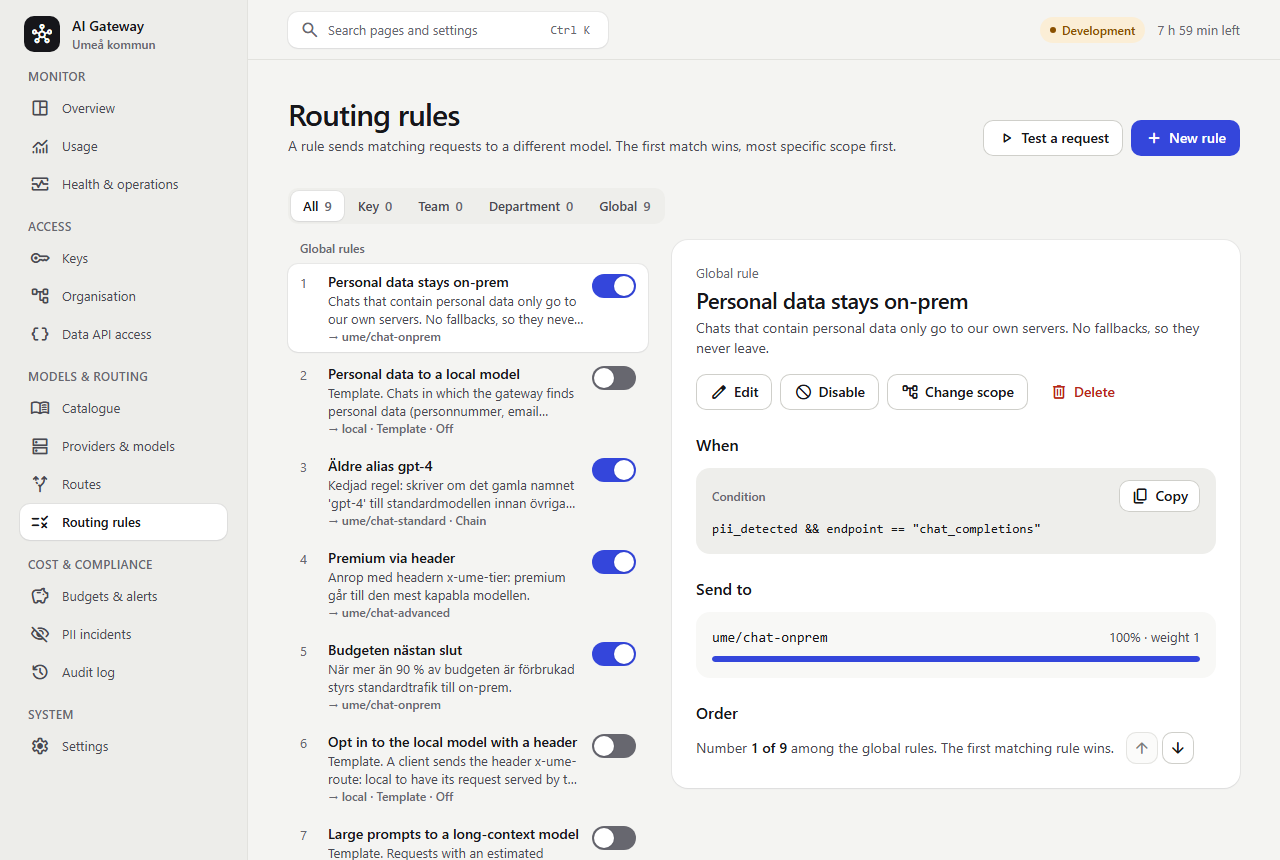Open Budgets & alerts piggy bank icon
Image resolution: width=1280 pixels, height=860 pixels.
click(x=40, y=596)
